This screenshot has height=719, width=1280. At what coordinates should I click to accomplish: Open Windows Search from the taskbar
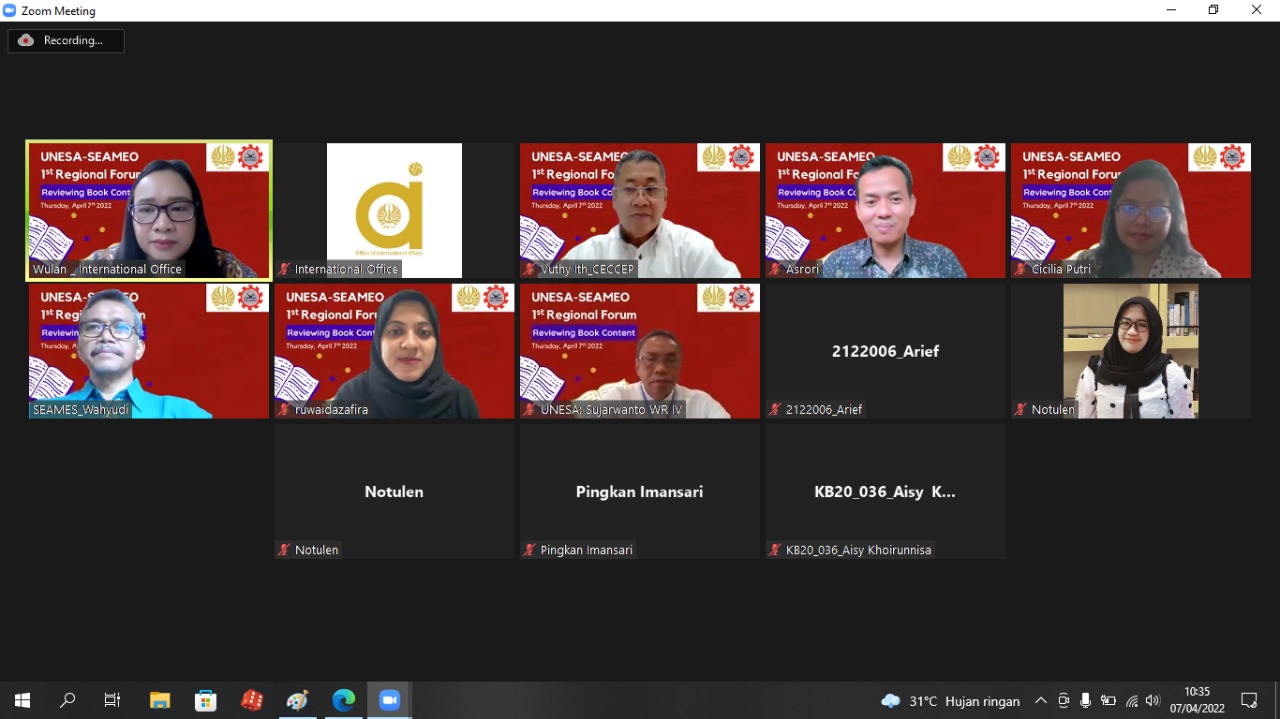coord(68,700)
